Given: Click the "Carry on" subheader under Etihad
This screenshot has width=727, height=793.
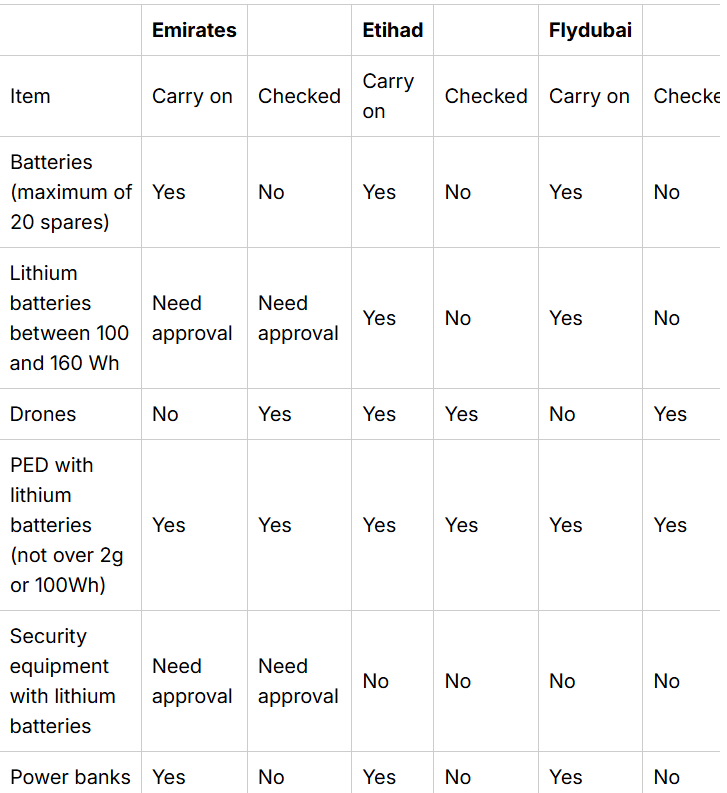Looking at the screenshot, I should (x=388, y=96).
